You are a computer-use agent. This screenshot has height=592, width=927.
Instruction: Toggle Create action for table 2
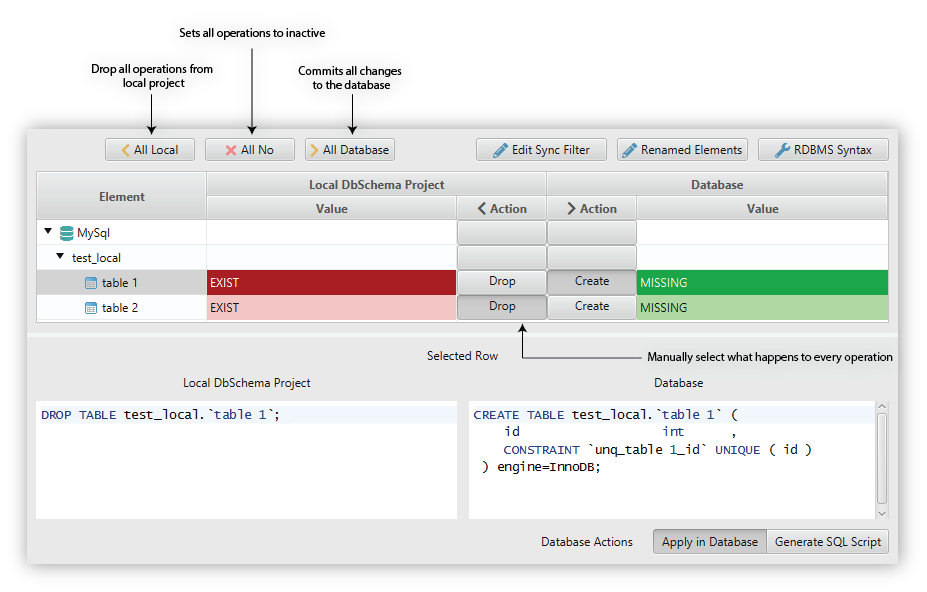pos(592,307)
